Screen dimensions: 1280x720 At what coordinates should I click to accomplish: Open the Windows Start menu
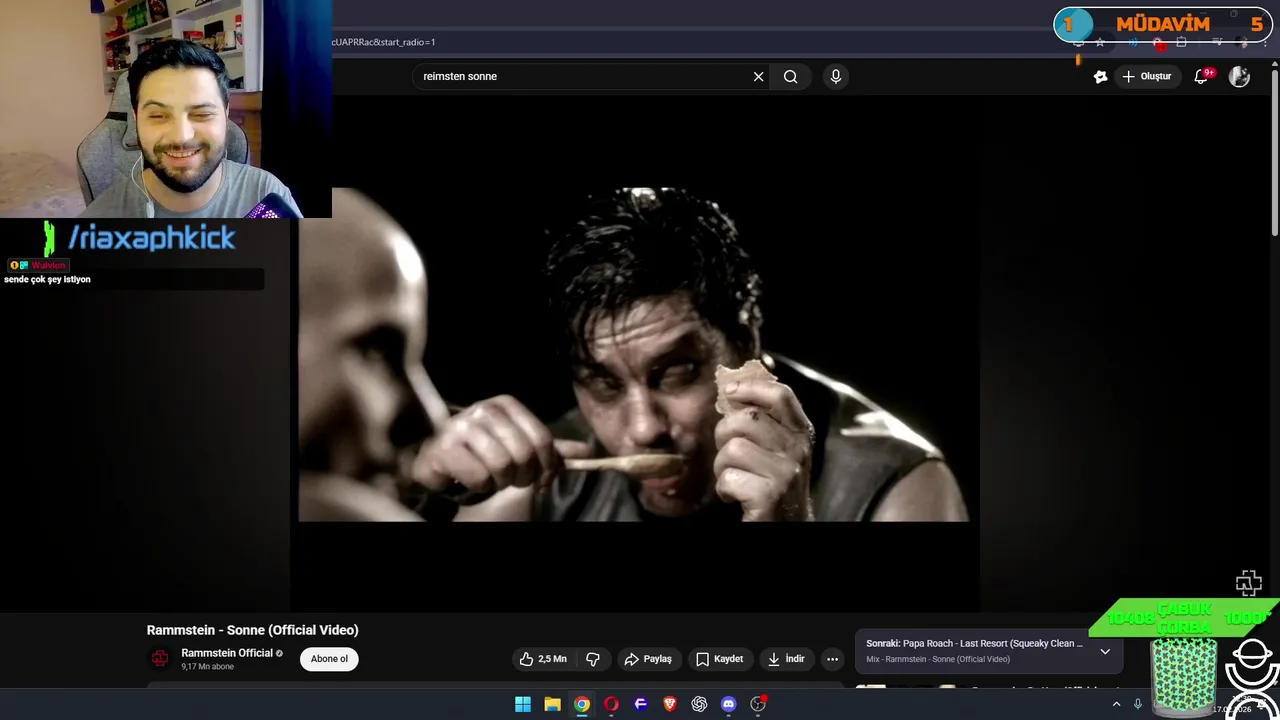(x=523, y=704)
